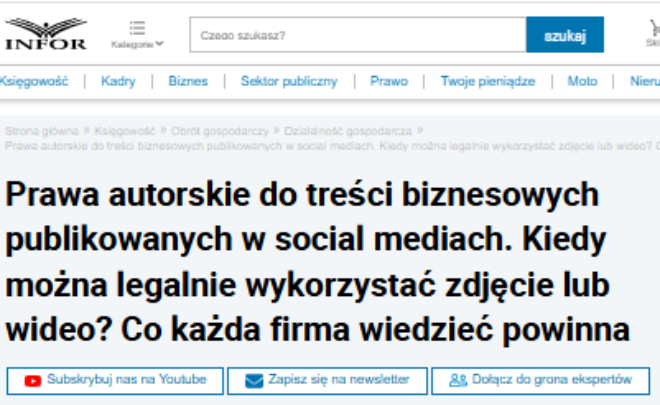Open the Kategorie hamburger menu icon
660x405 pixels.
click(137, 27)
